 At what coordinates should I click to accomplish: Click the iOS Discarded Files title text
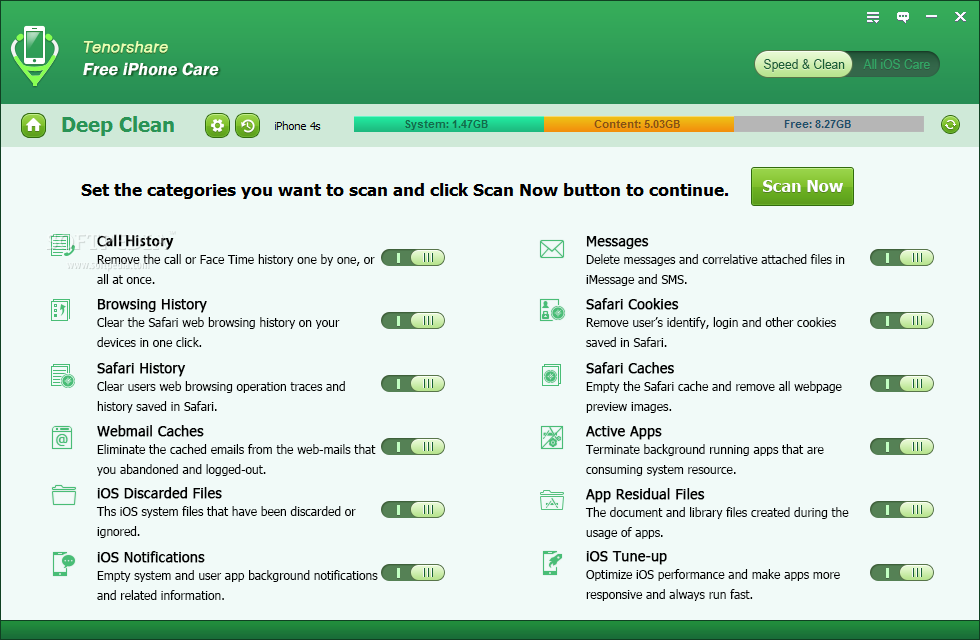point(159,493)
